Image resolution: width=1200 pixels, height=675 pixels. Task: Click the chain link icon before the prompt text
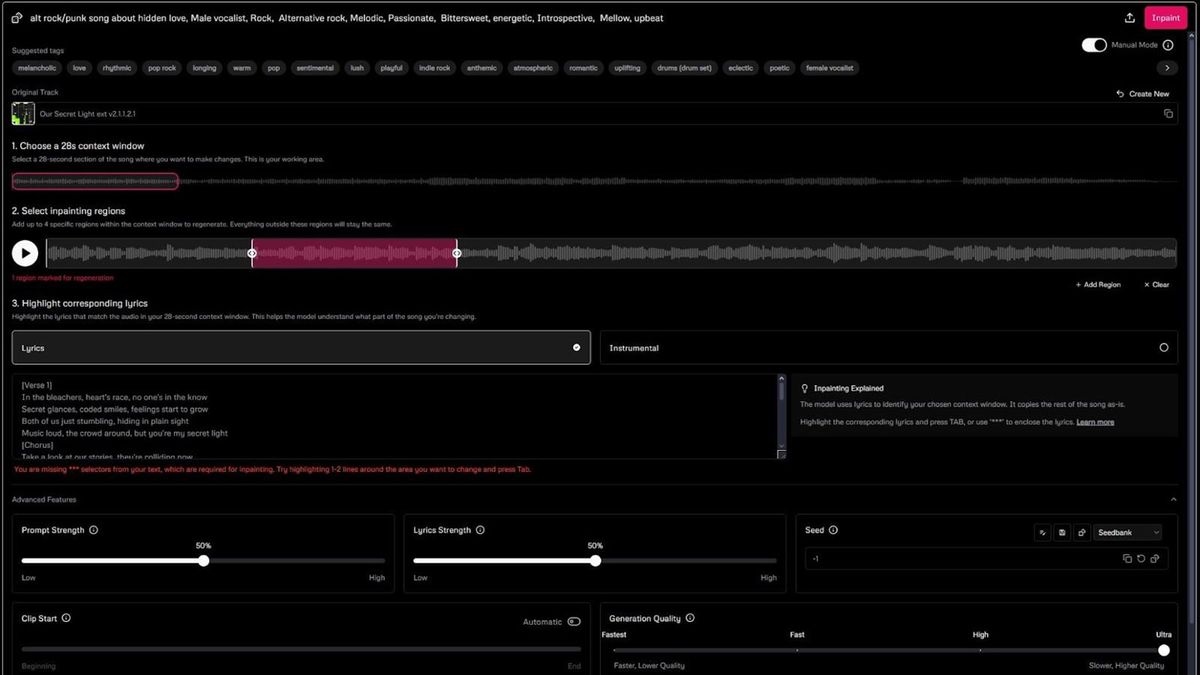click(14, 17)
